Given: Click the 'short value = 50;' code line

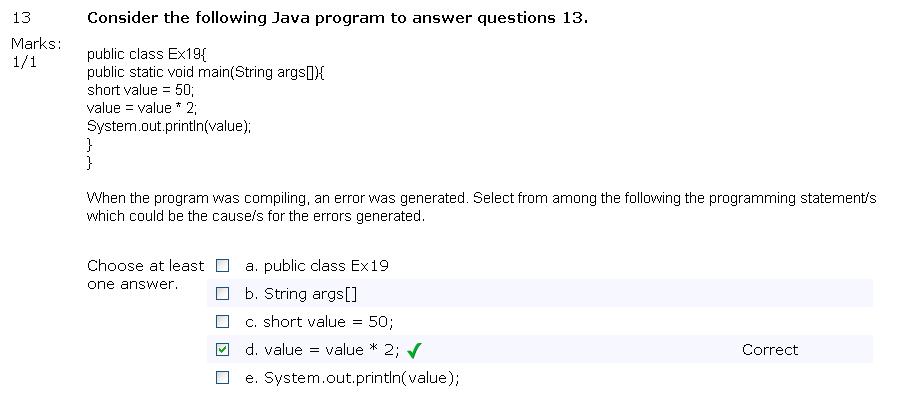Looking at the screenshot, I should [x=140, y=90].
